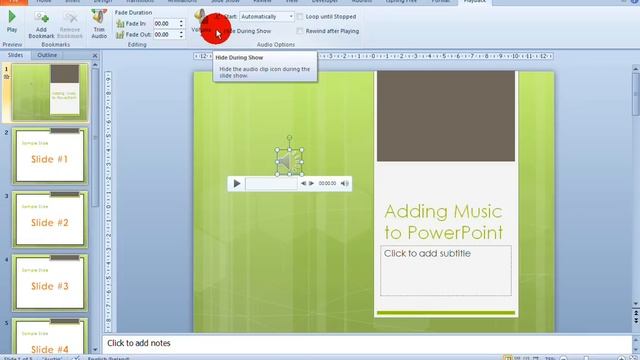Select slide 1 thumbnail in the pane

tap(50, 92)
